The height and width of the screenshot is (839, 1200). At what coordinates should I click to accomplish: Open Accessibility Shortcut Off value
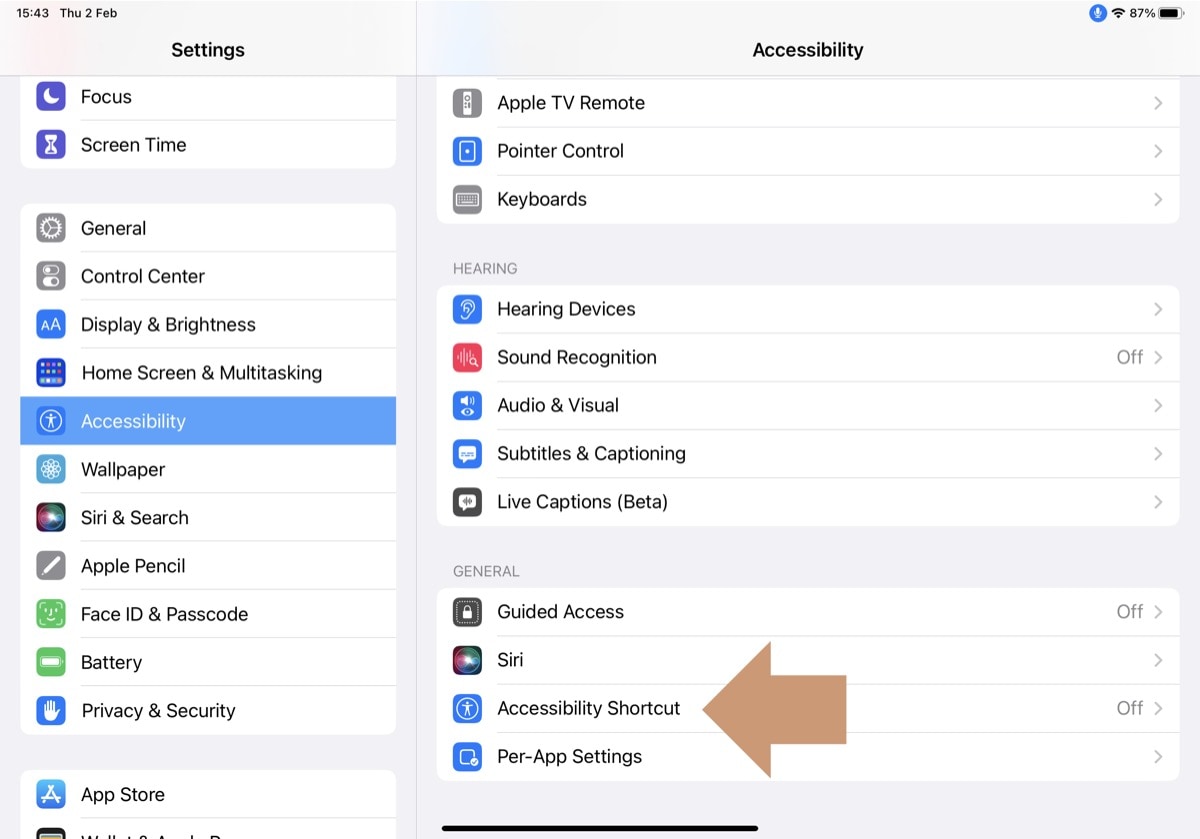[1129, 708]
